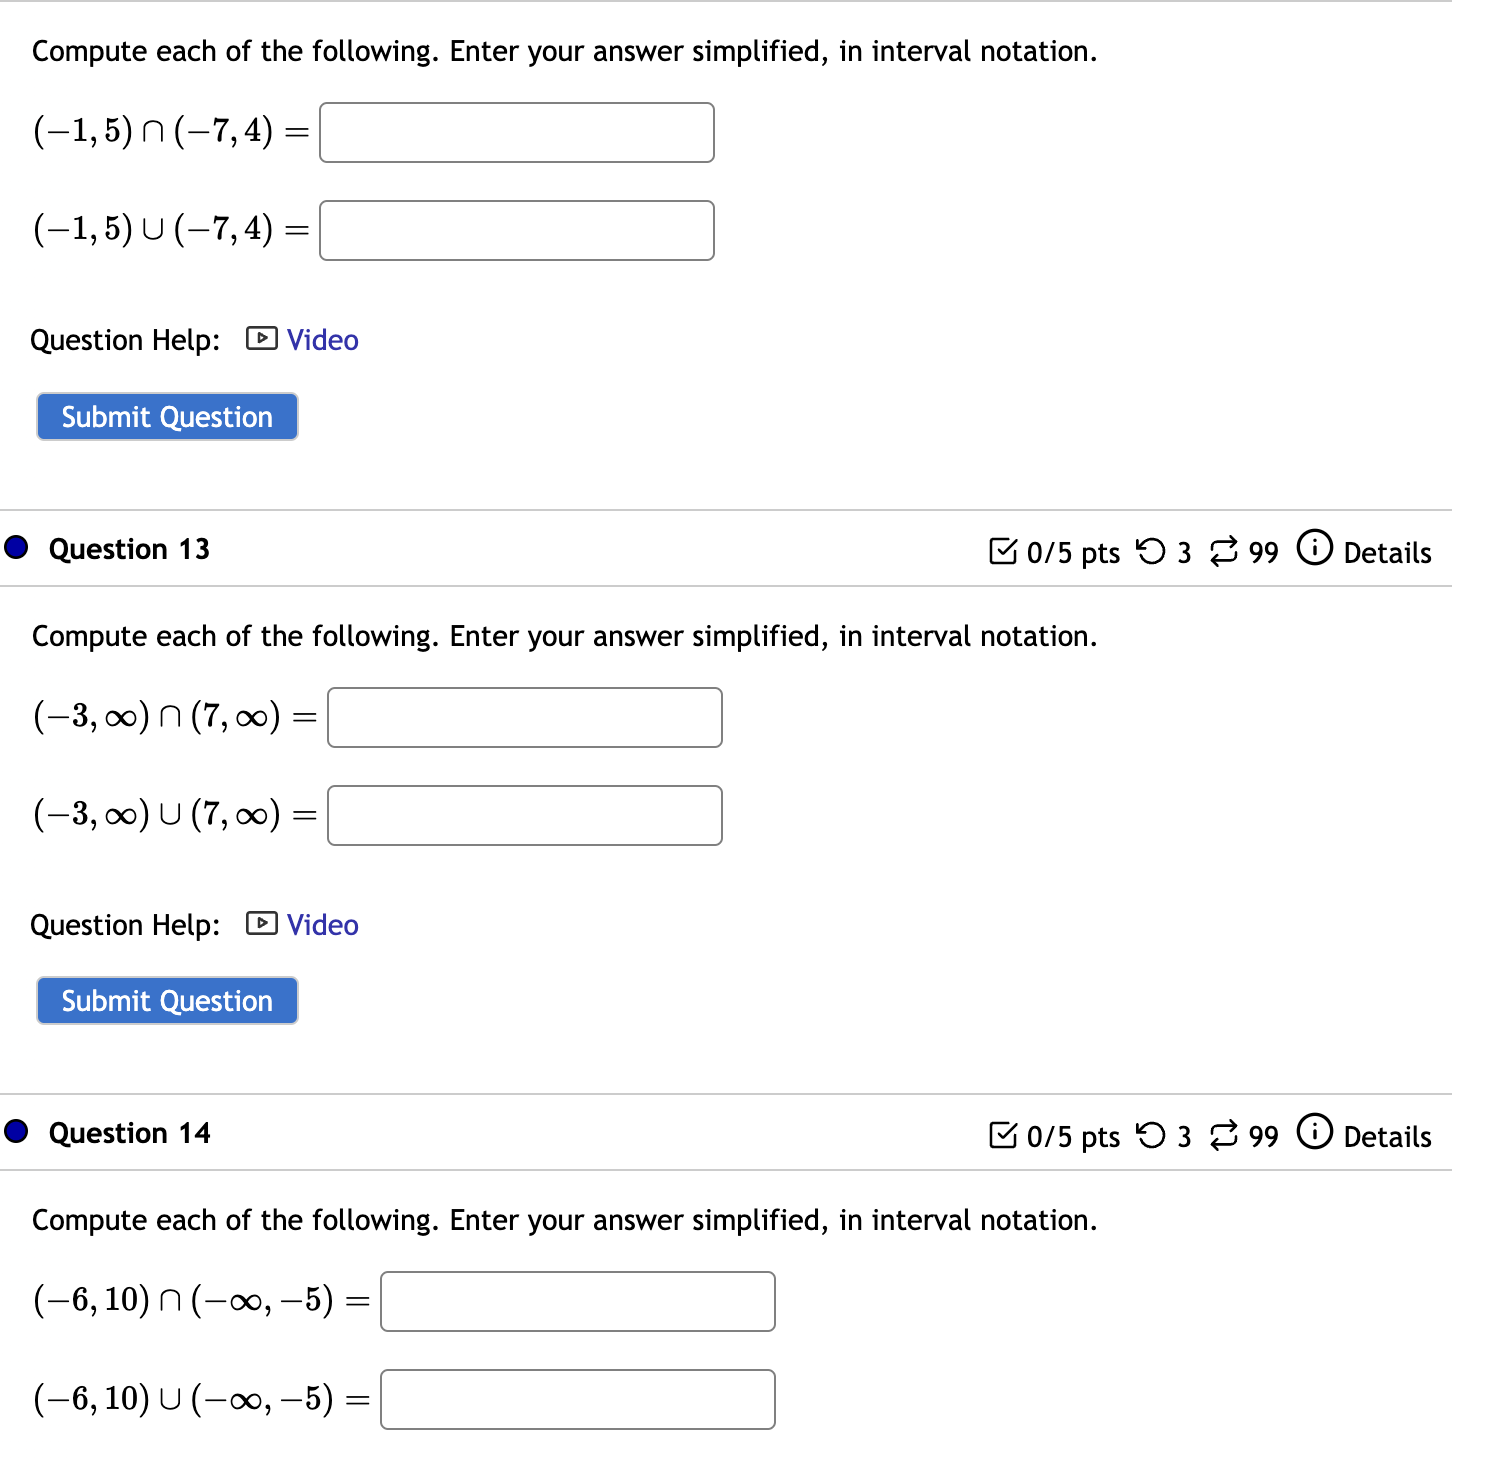Open the info circle icon for Question 13
This screenshot has height=1480, width=1502.
click(x=1314, y=550)
